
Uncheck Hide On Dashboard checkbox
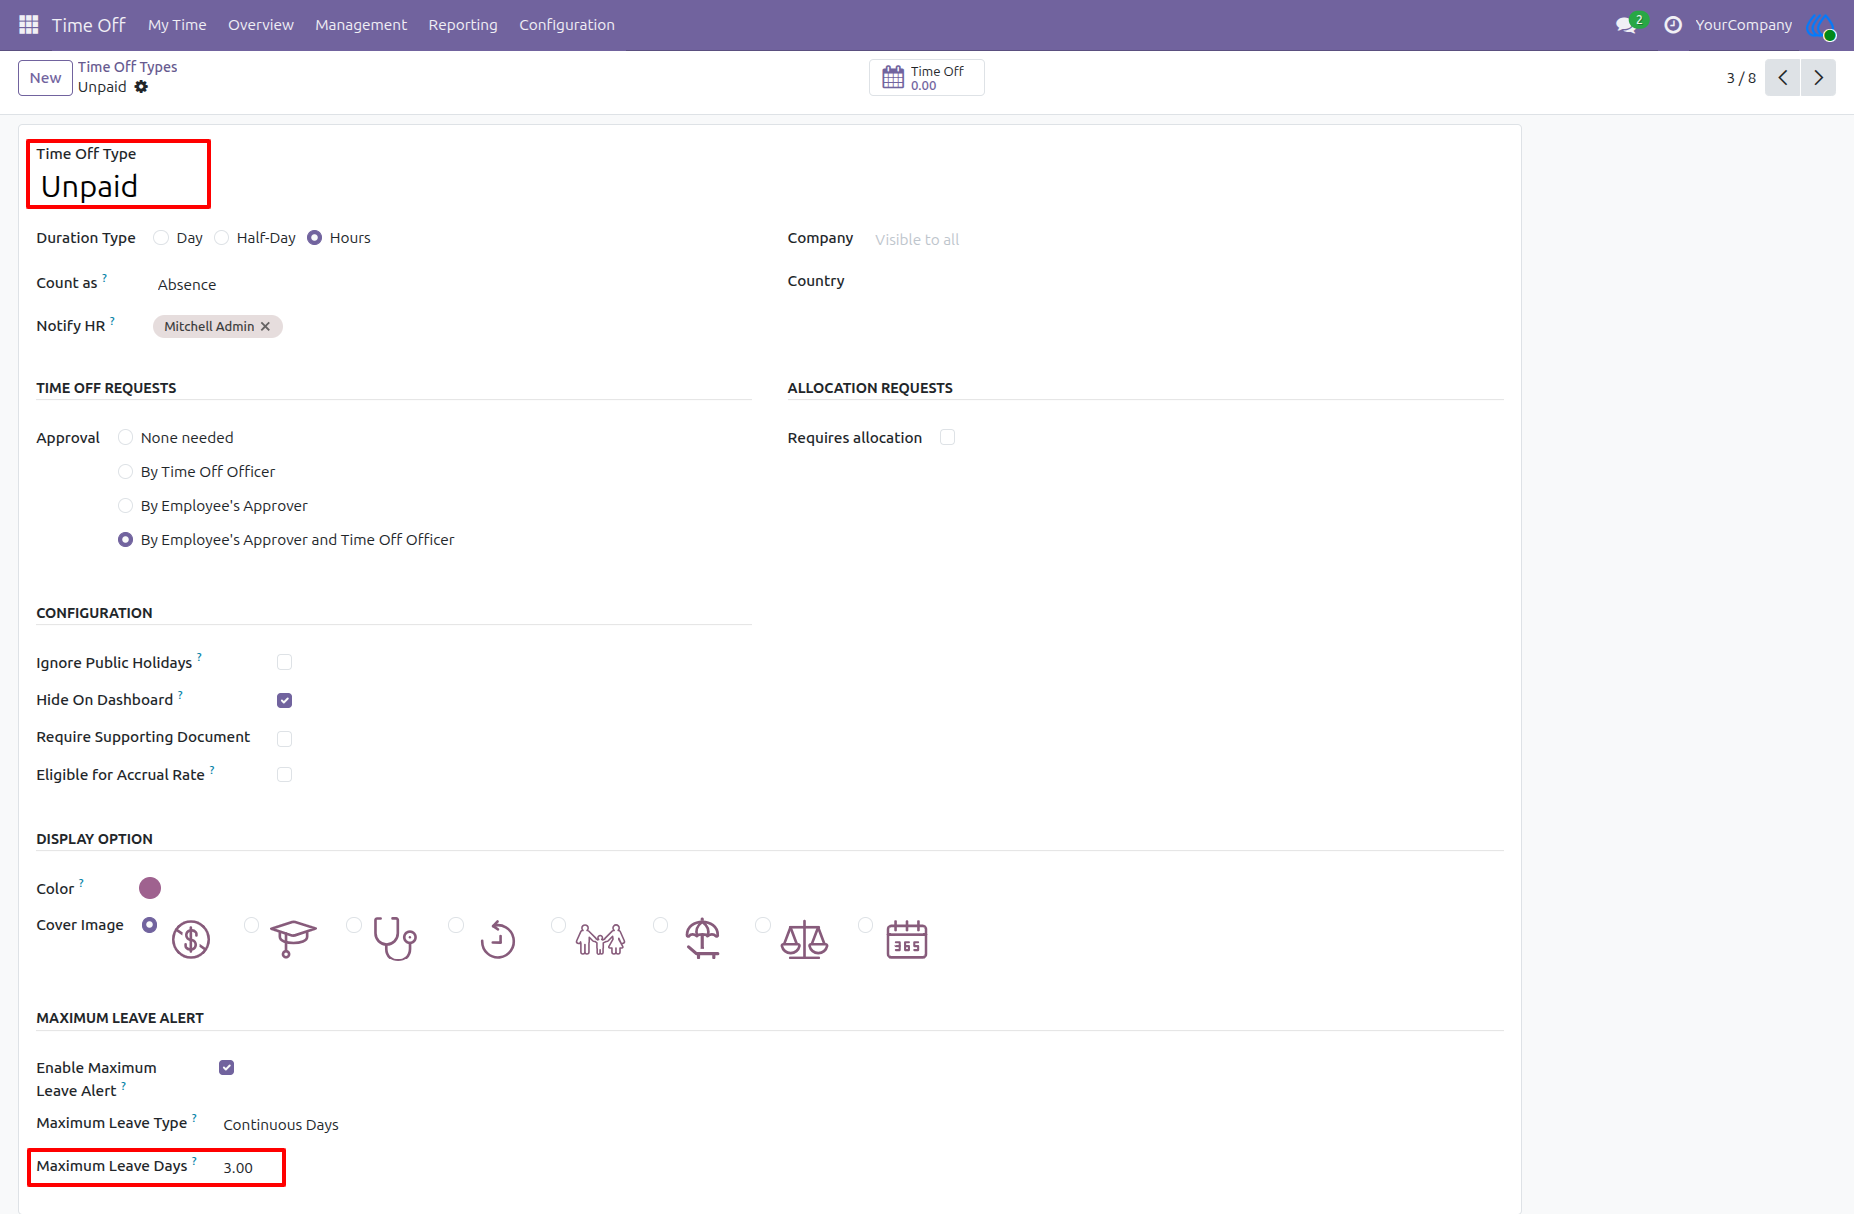click(x=285, y=700)
